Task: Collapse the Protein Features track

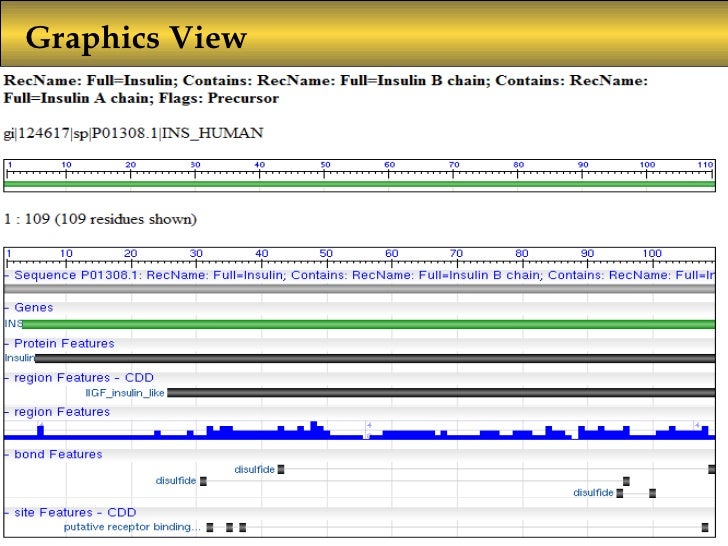Action: click(7, 344)
